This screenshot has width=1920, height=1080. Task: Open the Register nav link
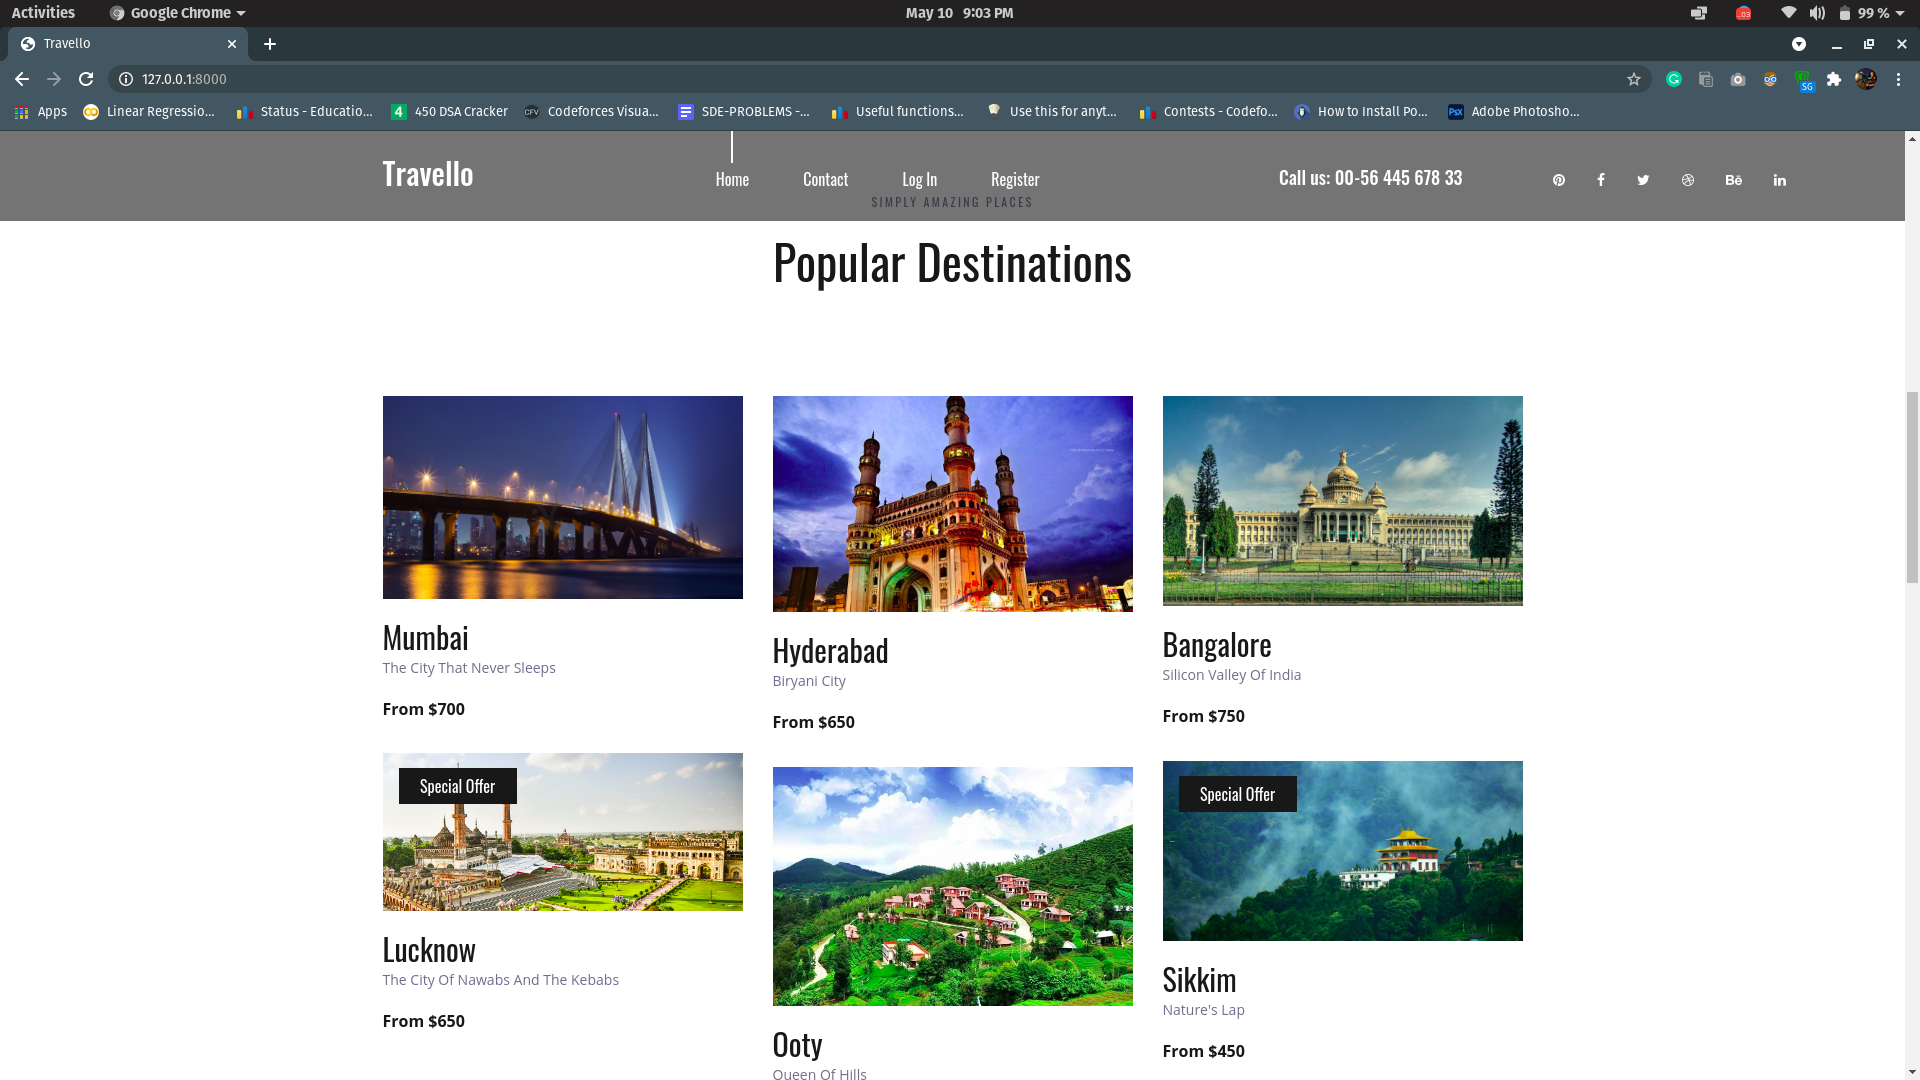coord(1014,179)
